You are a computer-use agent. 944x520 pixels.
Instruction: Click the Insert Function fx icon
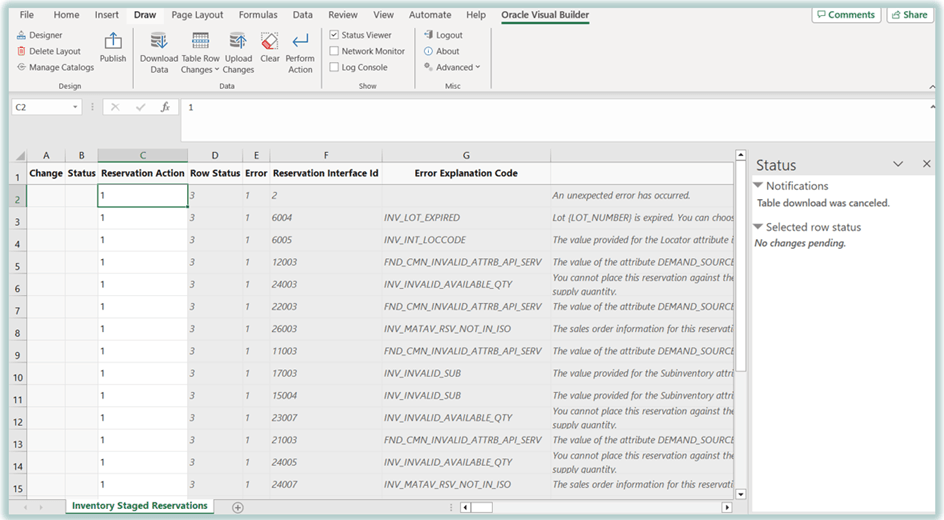(x=165, y=107)
